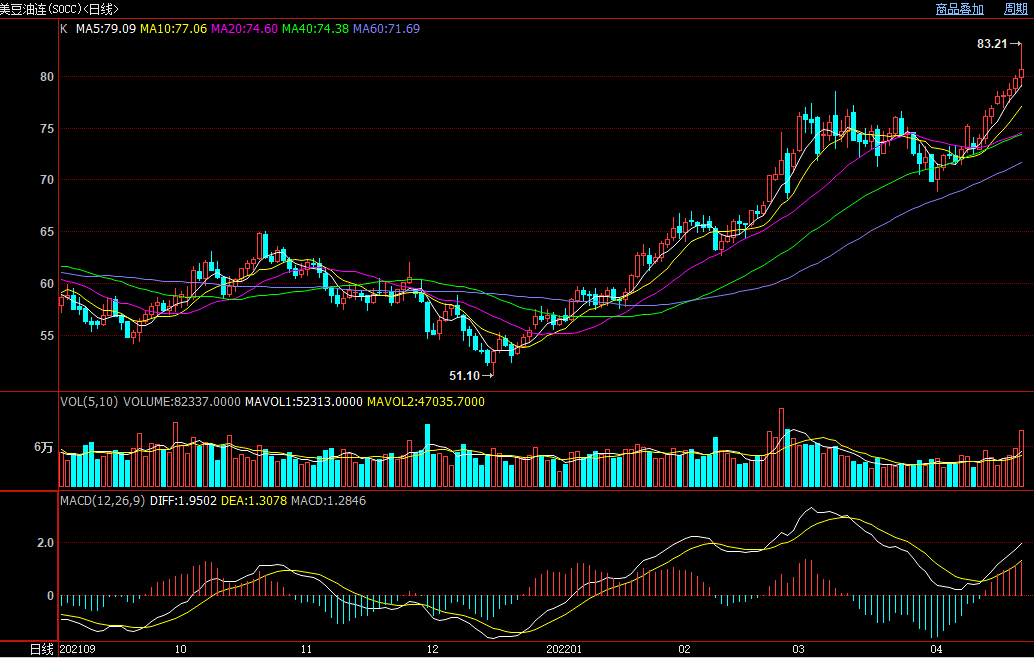Select the K indicator label
Screen dimensions: 1034x658
(x=64, y=29)
